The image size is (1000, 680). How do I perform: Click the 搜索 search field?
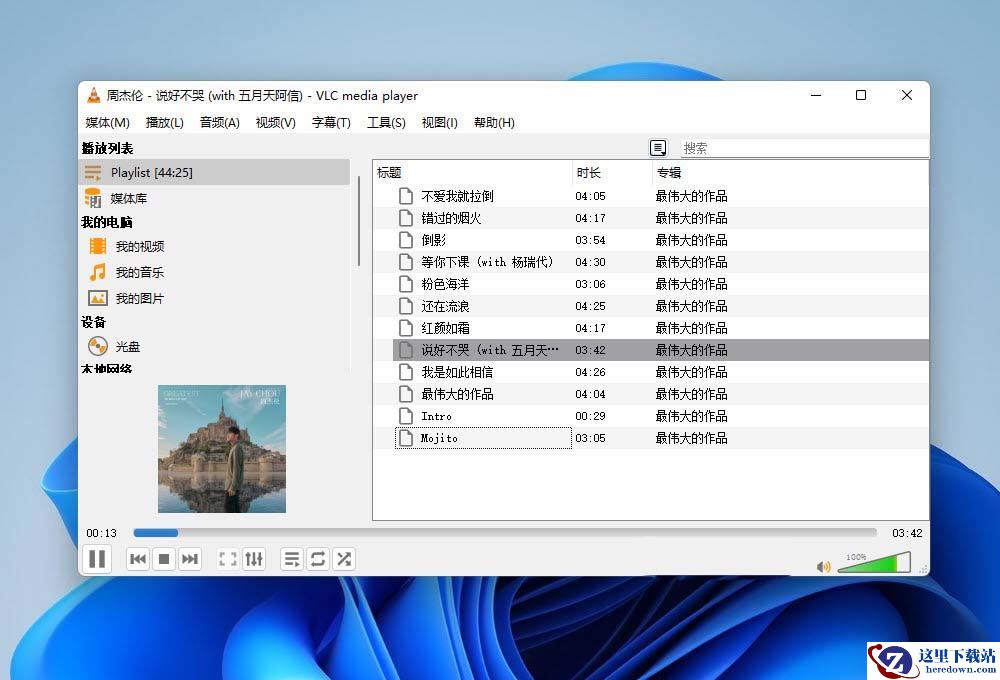803,148
